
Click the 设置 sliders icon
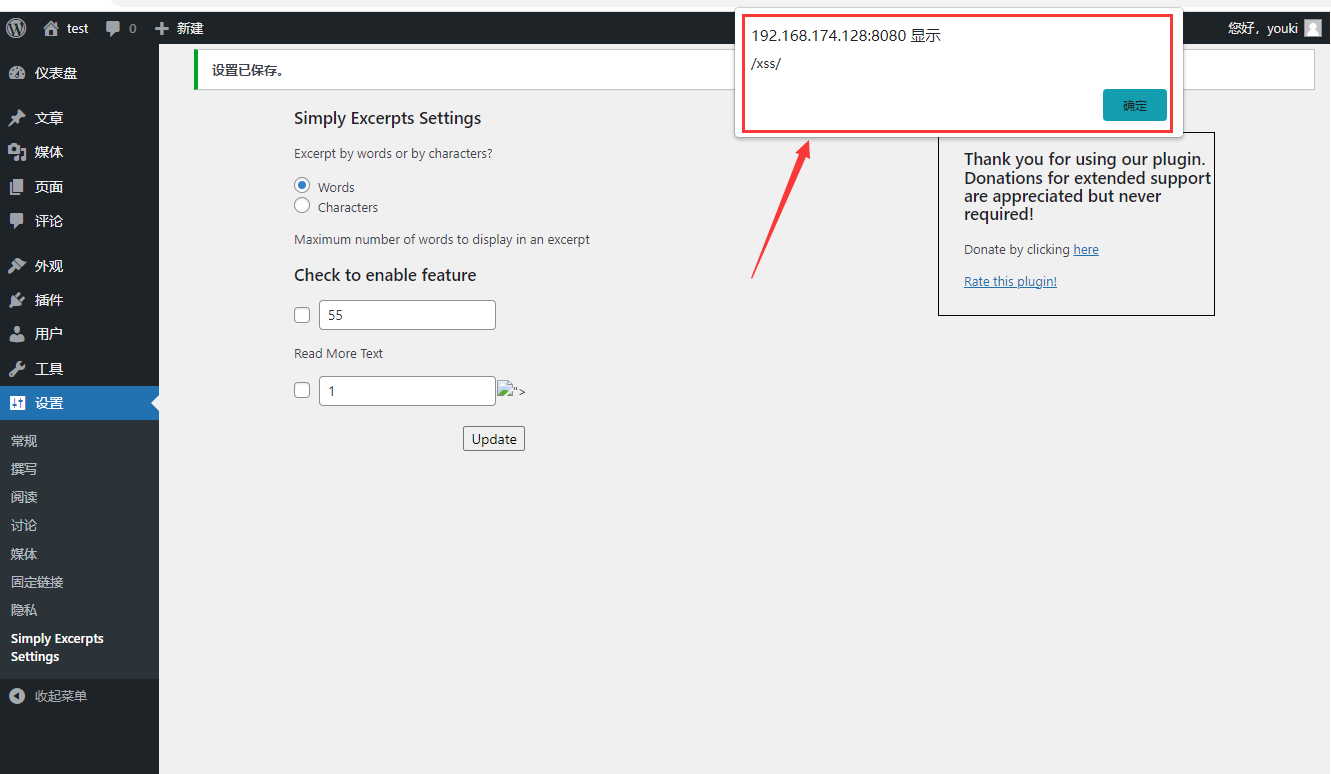17,403
